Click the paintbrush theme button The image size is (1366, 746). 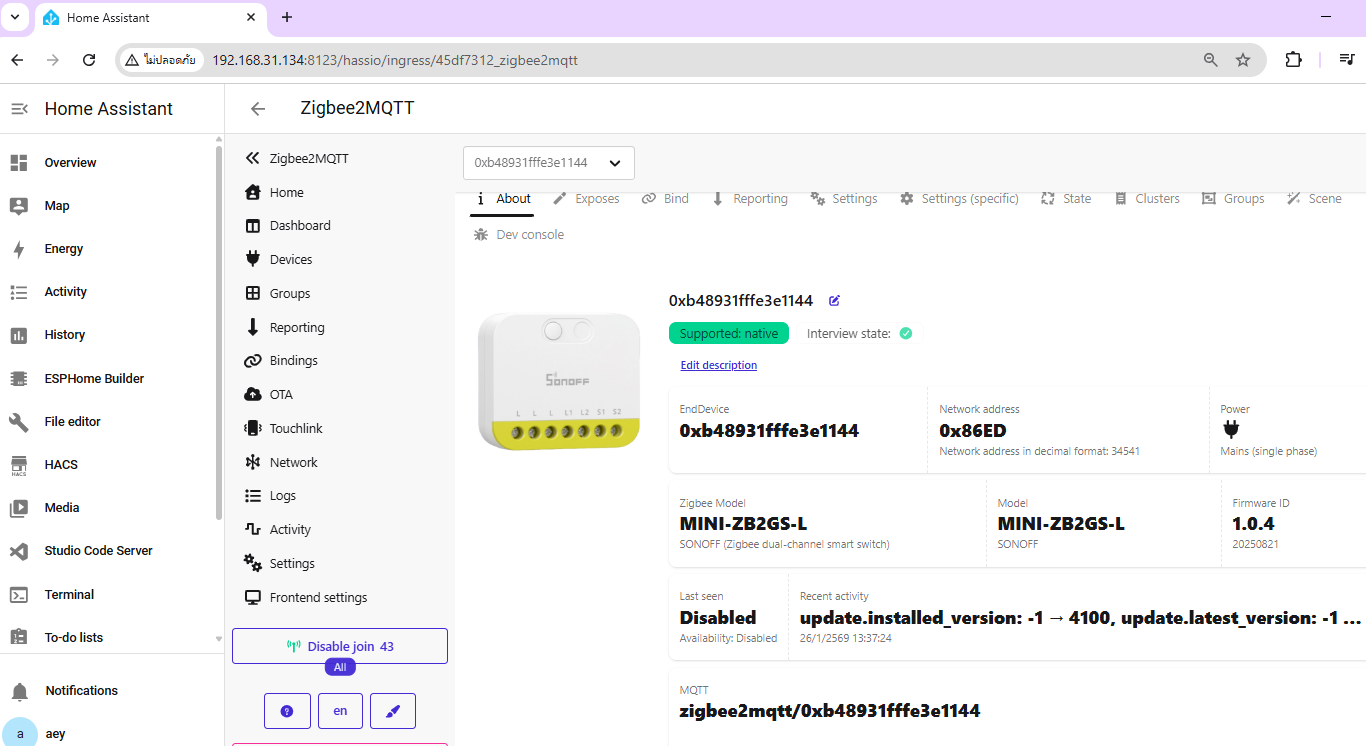tap(393, 711)
